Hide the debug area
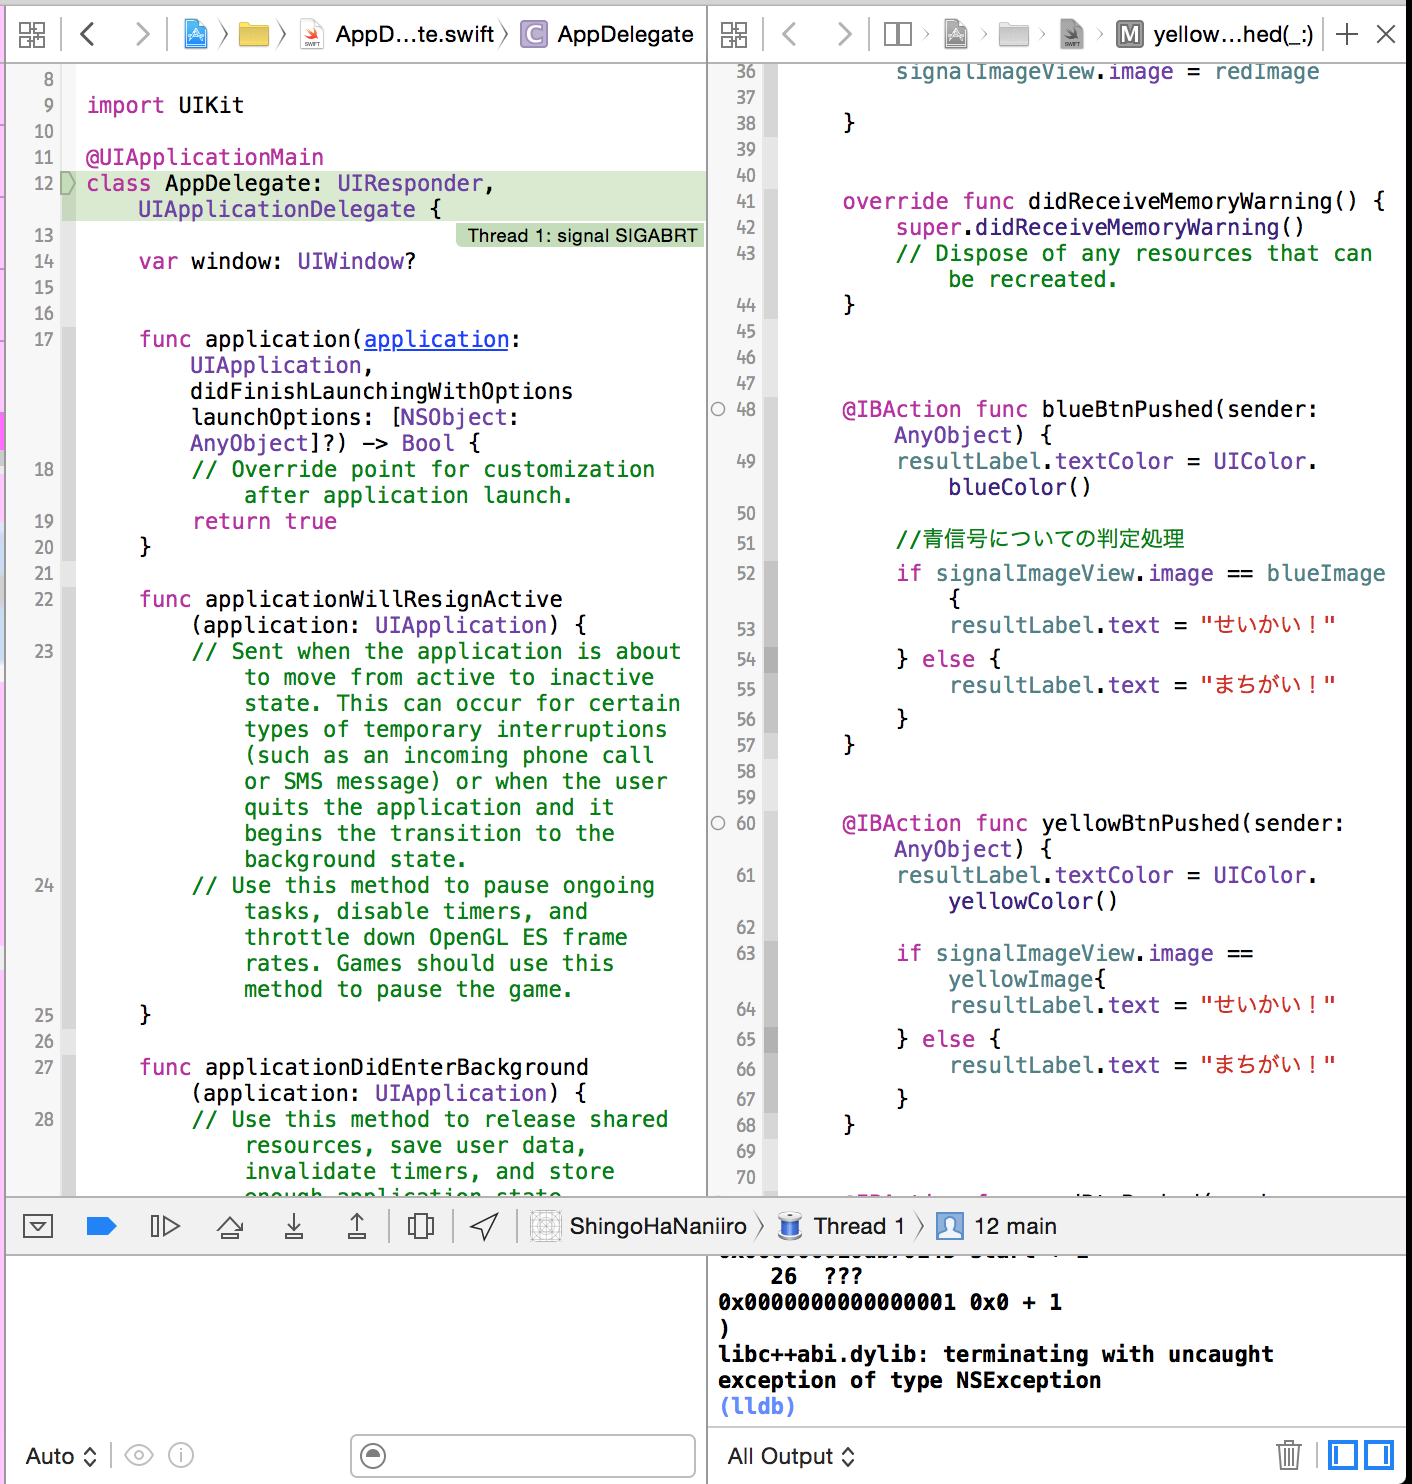Screen dimensions: 1412x1484 click(x=38, y=1226)
